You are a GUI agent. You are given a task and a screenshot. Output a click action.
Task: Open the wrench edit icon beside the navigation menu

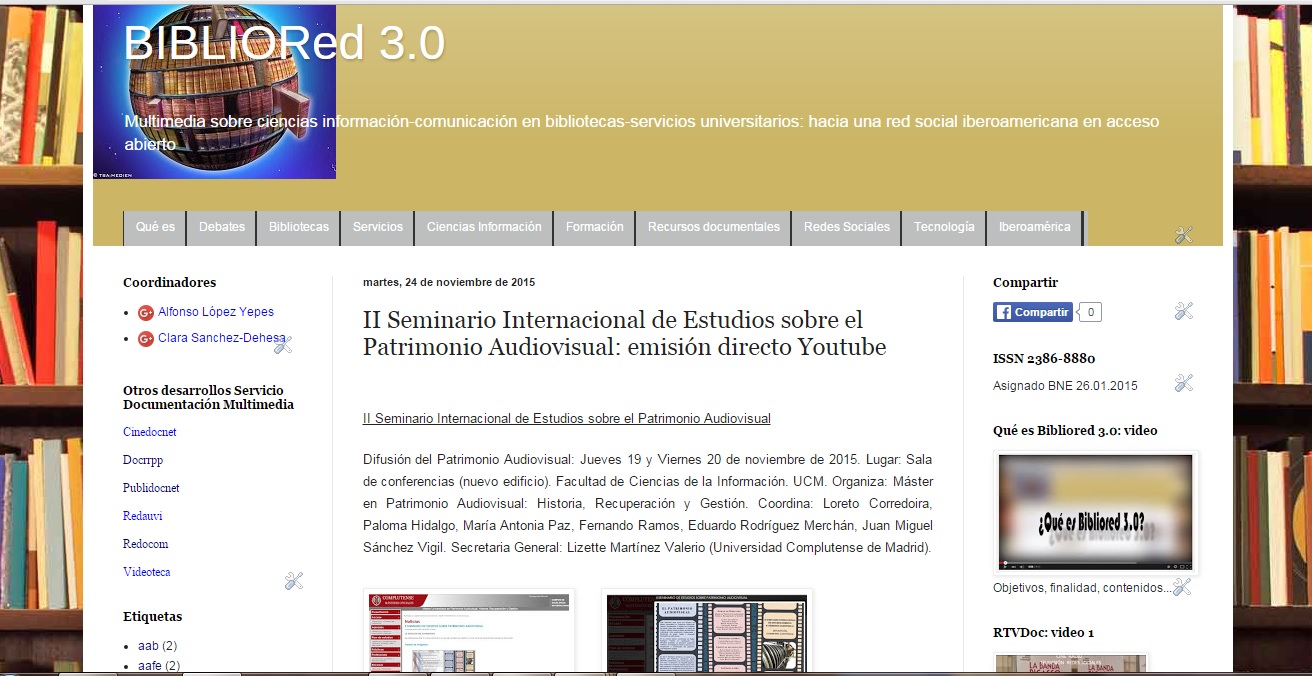pyautogui.click(x=1184, y=235)
